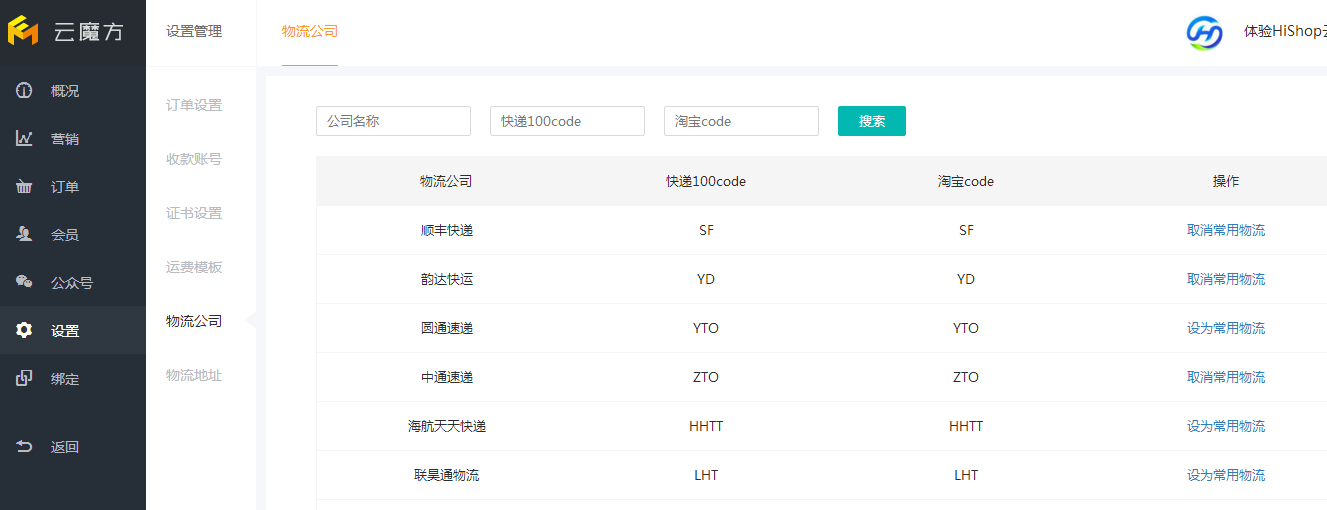Click the 订单 basket icon
The image size is (1327, 510).
point(24,187)
